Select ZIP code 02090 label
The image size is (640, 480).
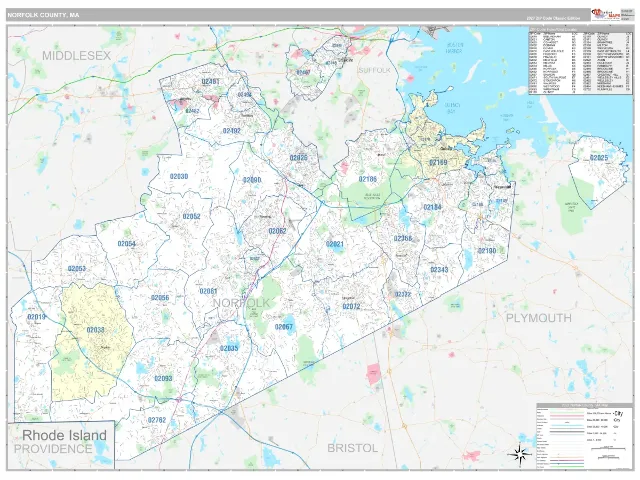pyautogui.click(x=252, y=180)
